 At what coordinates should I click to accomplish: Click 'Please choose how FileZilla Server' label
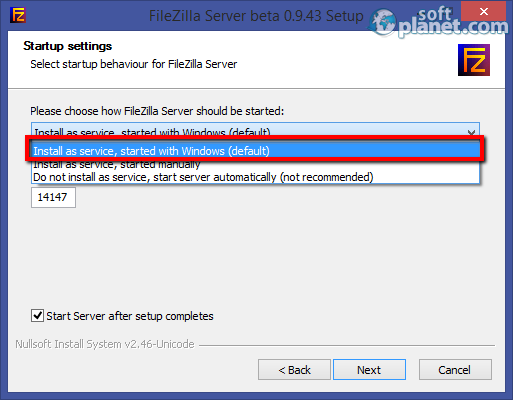(x=157, y=111)
